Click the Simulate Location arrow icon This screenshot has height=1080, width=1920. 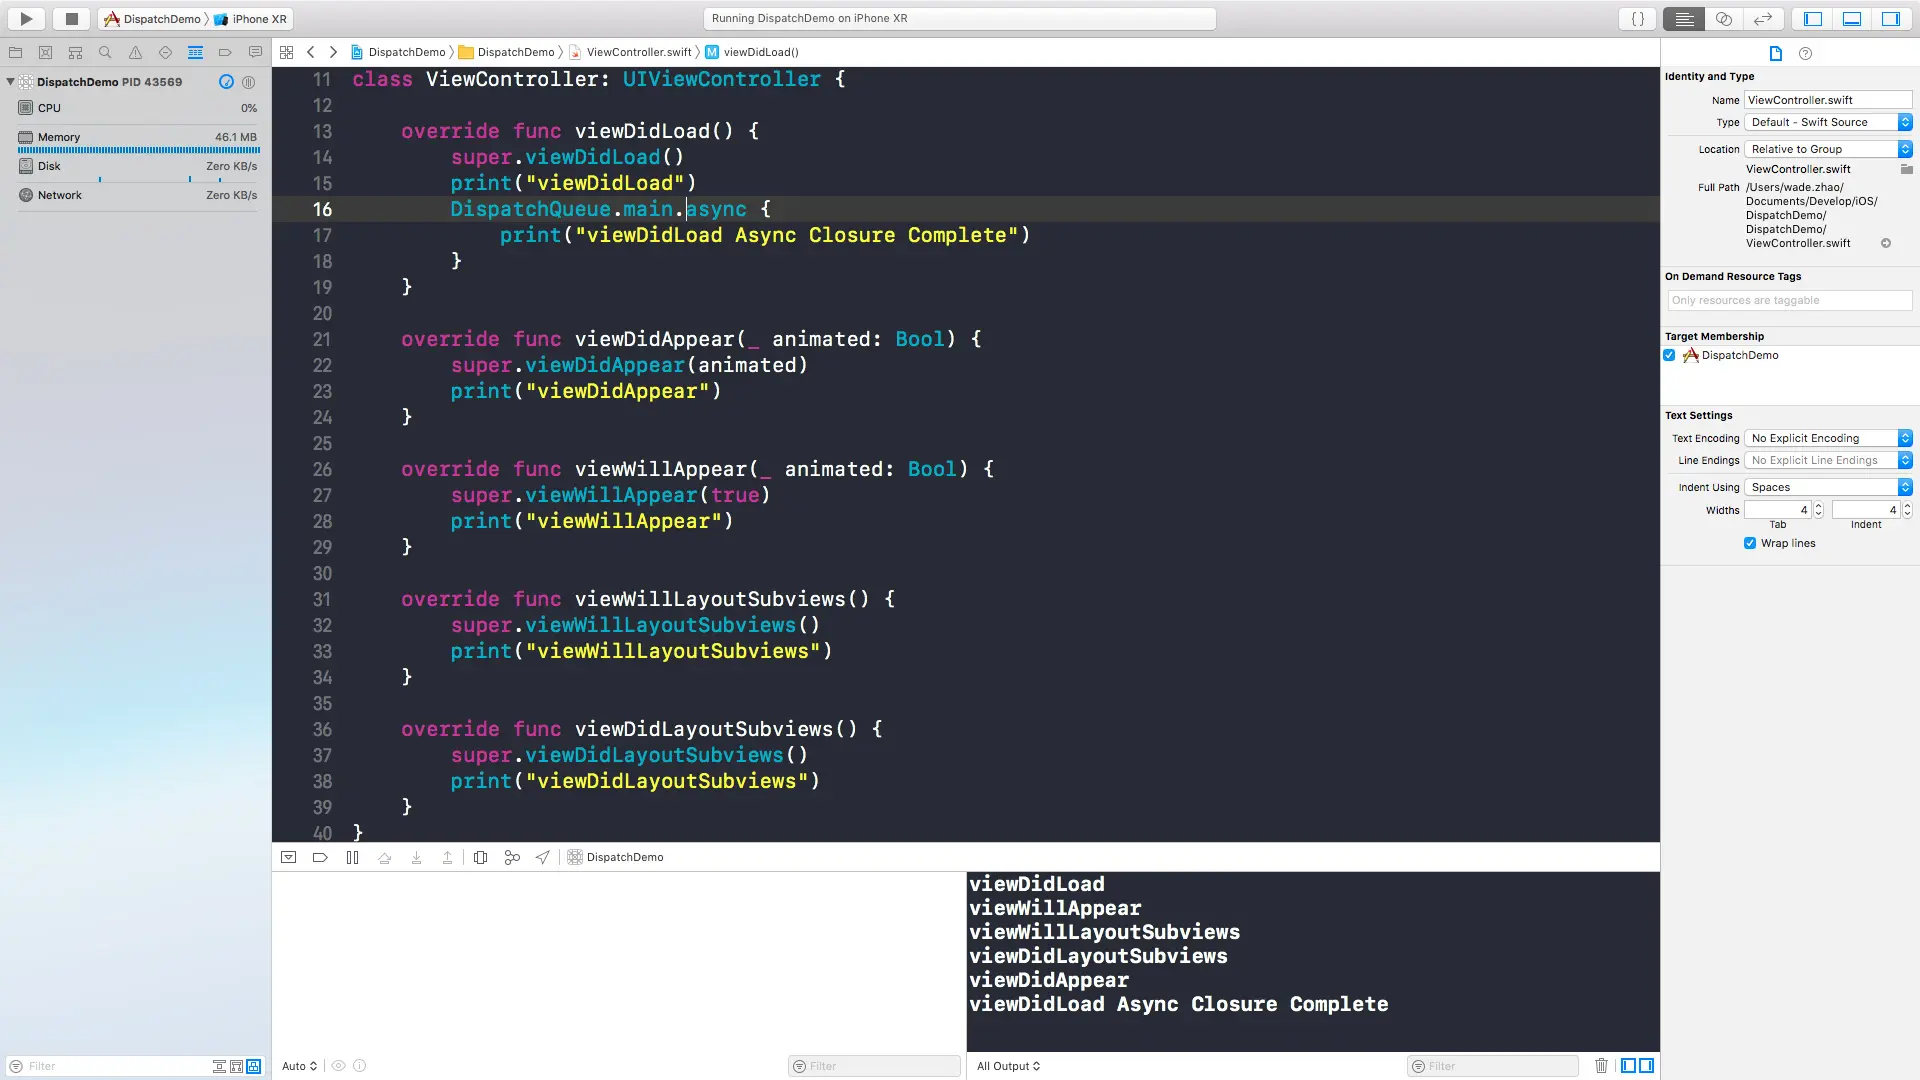coord(543,858)
